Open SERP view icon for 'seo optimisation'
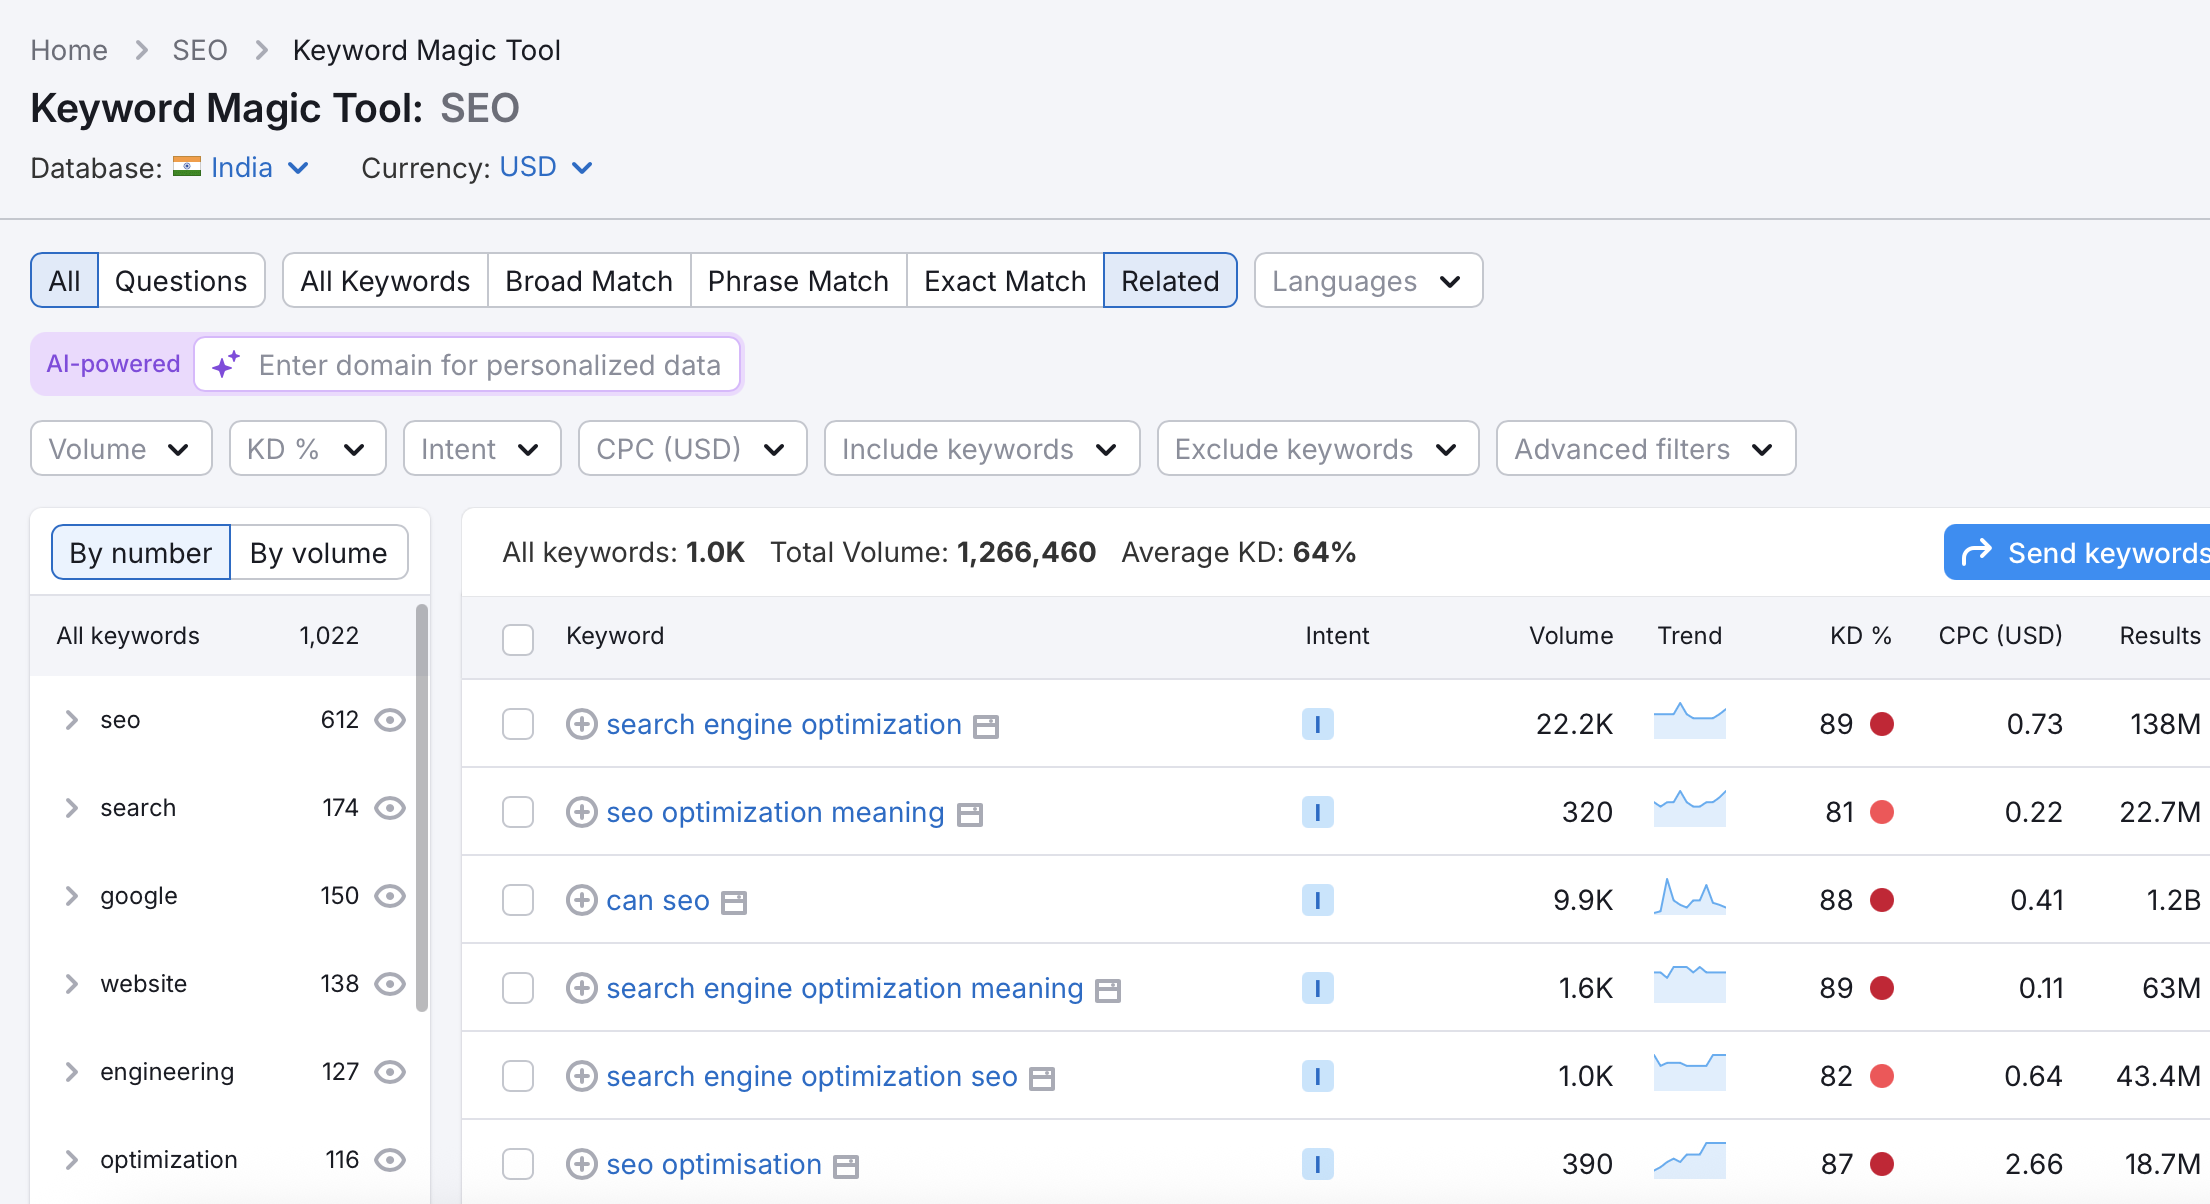Image resolution: width=2210 pixels, height=1204 pixels. tap(846, 1167)
